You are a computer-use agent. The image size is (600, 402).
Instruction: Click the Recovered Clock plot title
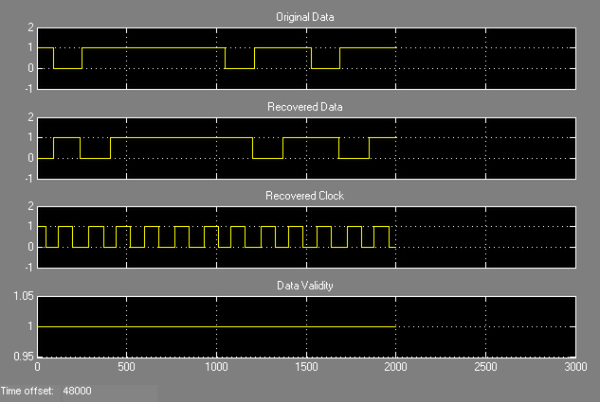[305, 196]
